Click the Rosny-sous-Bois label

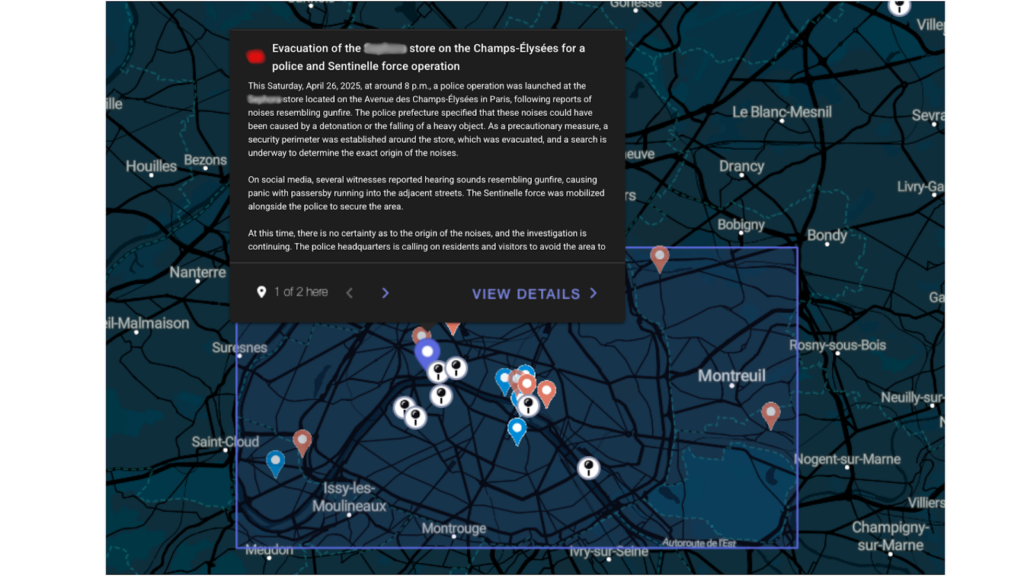point(837,345)
